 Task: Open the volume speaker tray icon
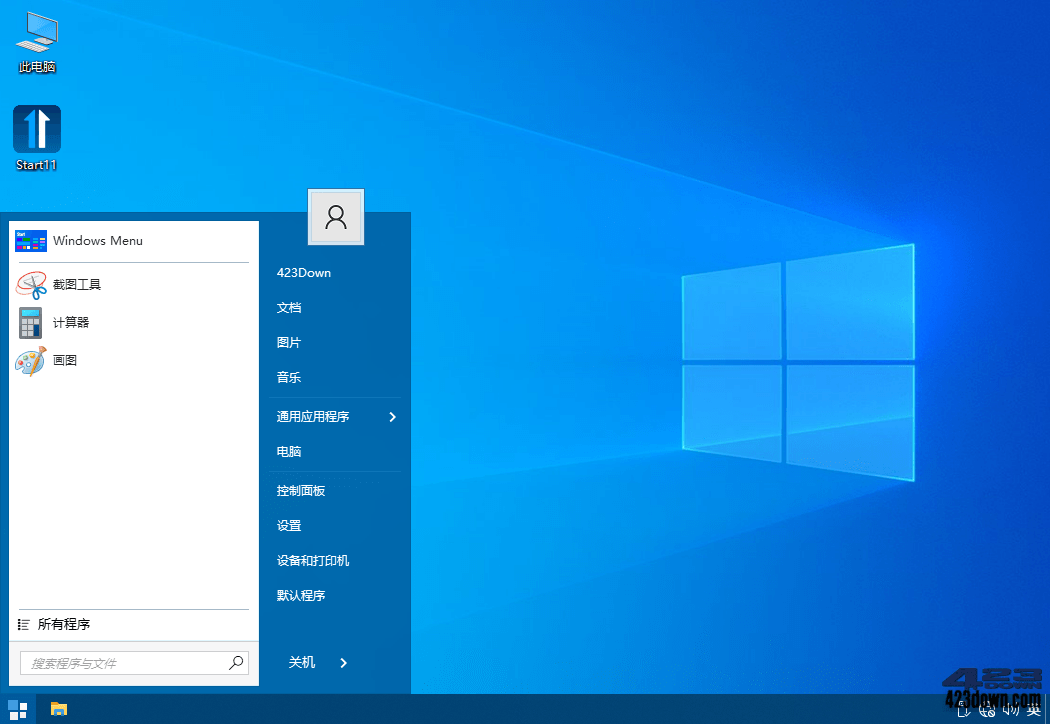pos(1010,711)
